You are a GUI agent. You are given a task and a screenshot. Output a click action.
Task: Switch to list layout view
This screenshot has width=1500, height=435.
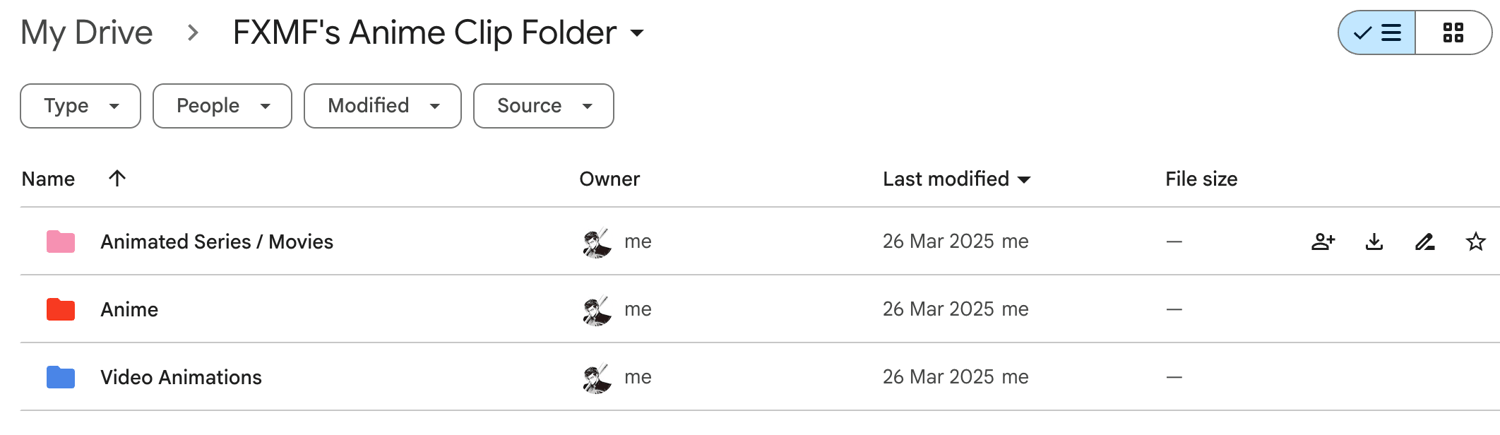click(x=1377, y=33)
